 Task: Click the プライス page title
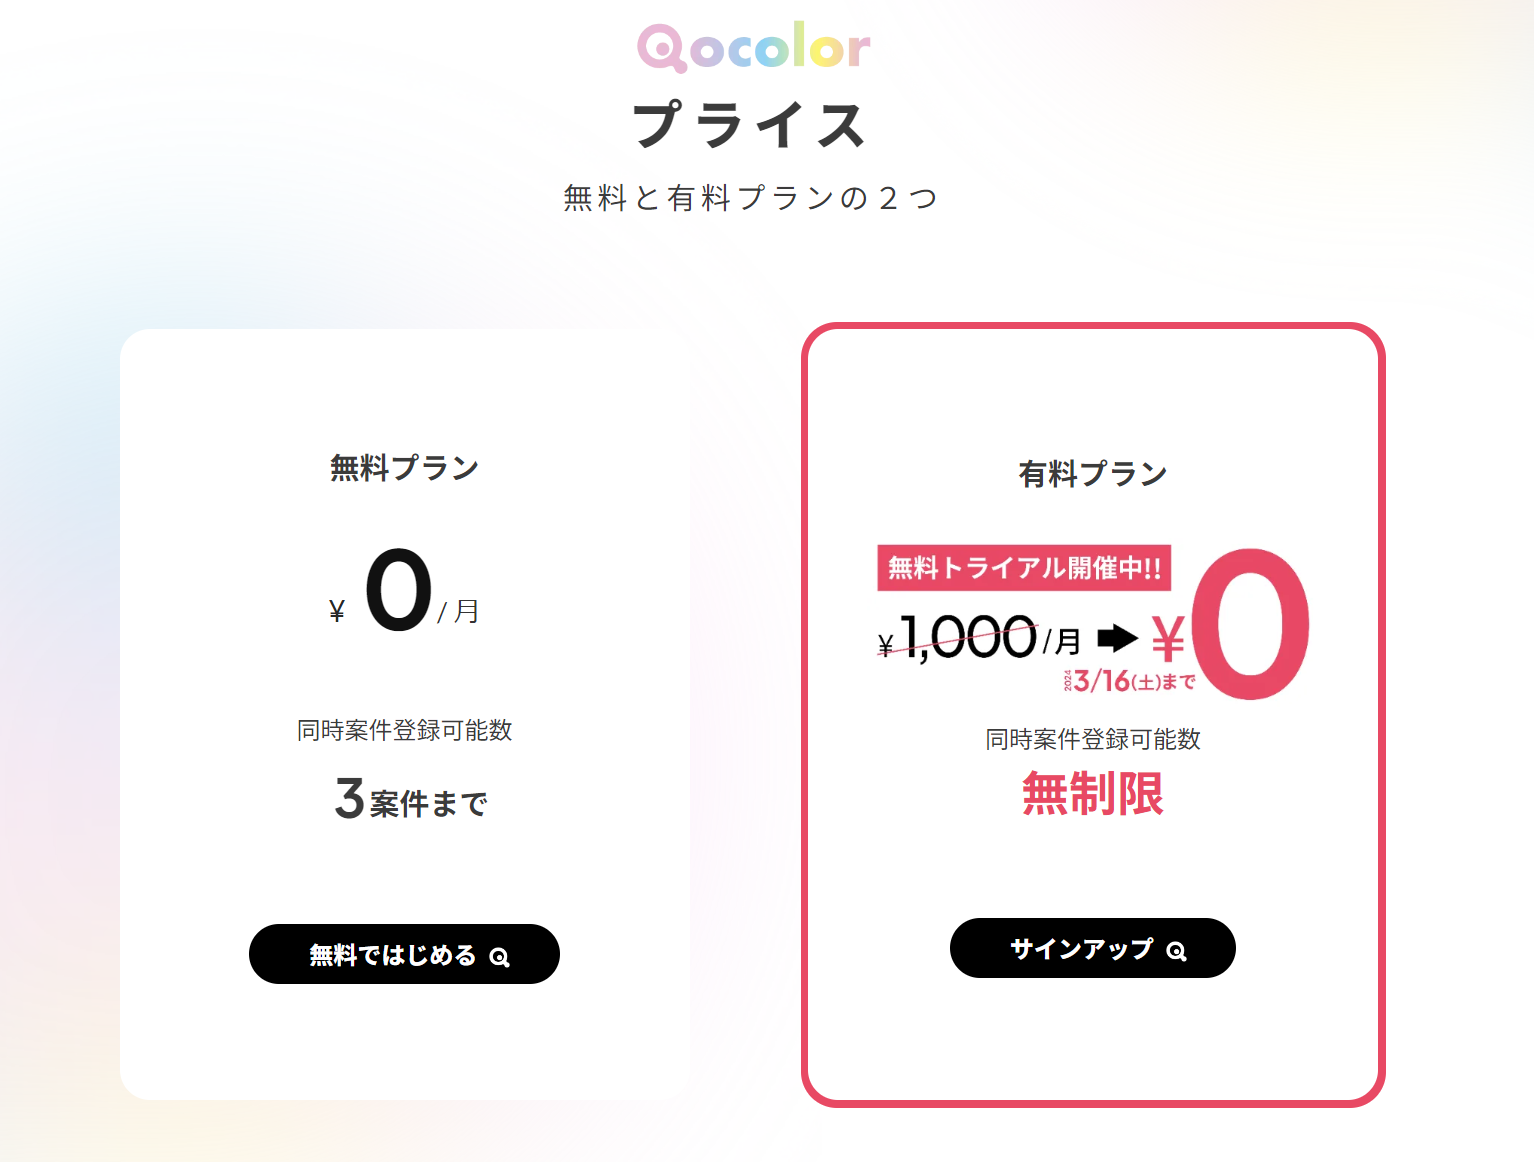click(x=750, y=126)
